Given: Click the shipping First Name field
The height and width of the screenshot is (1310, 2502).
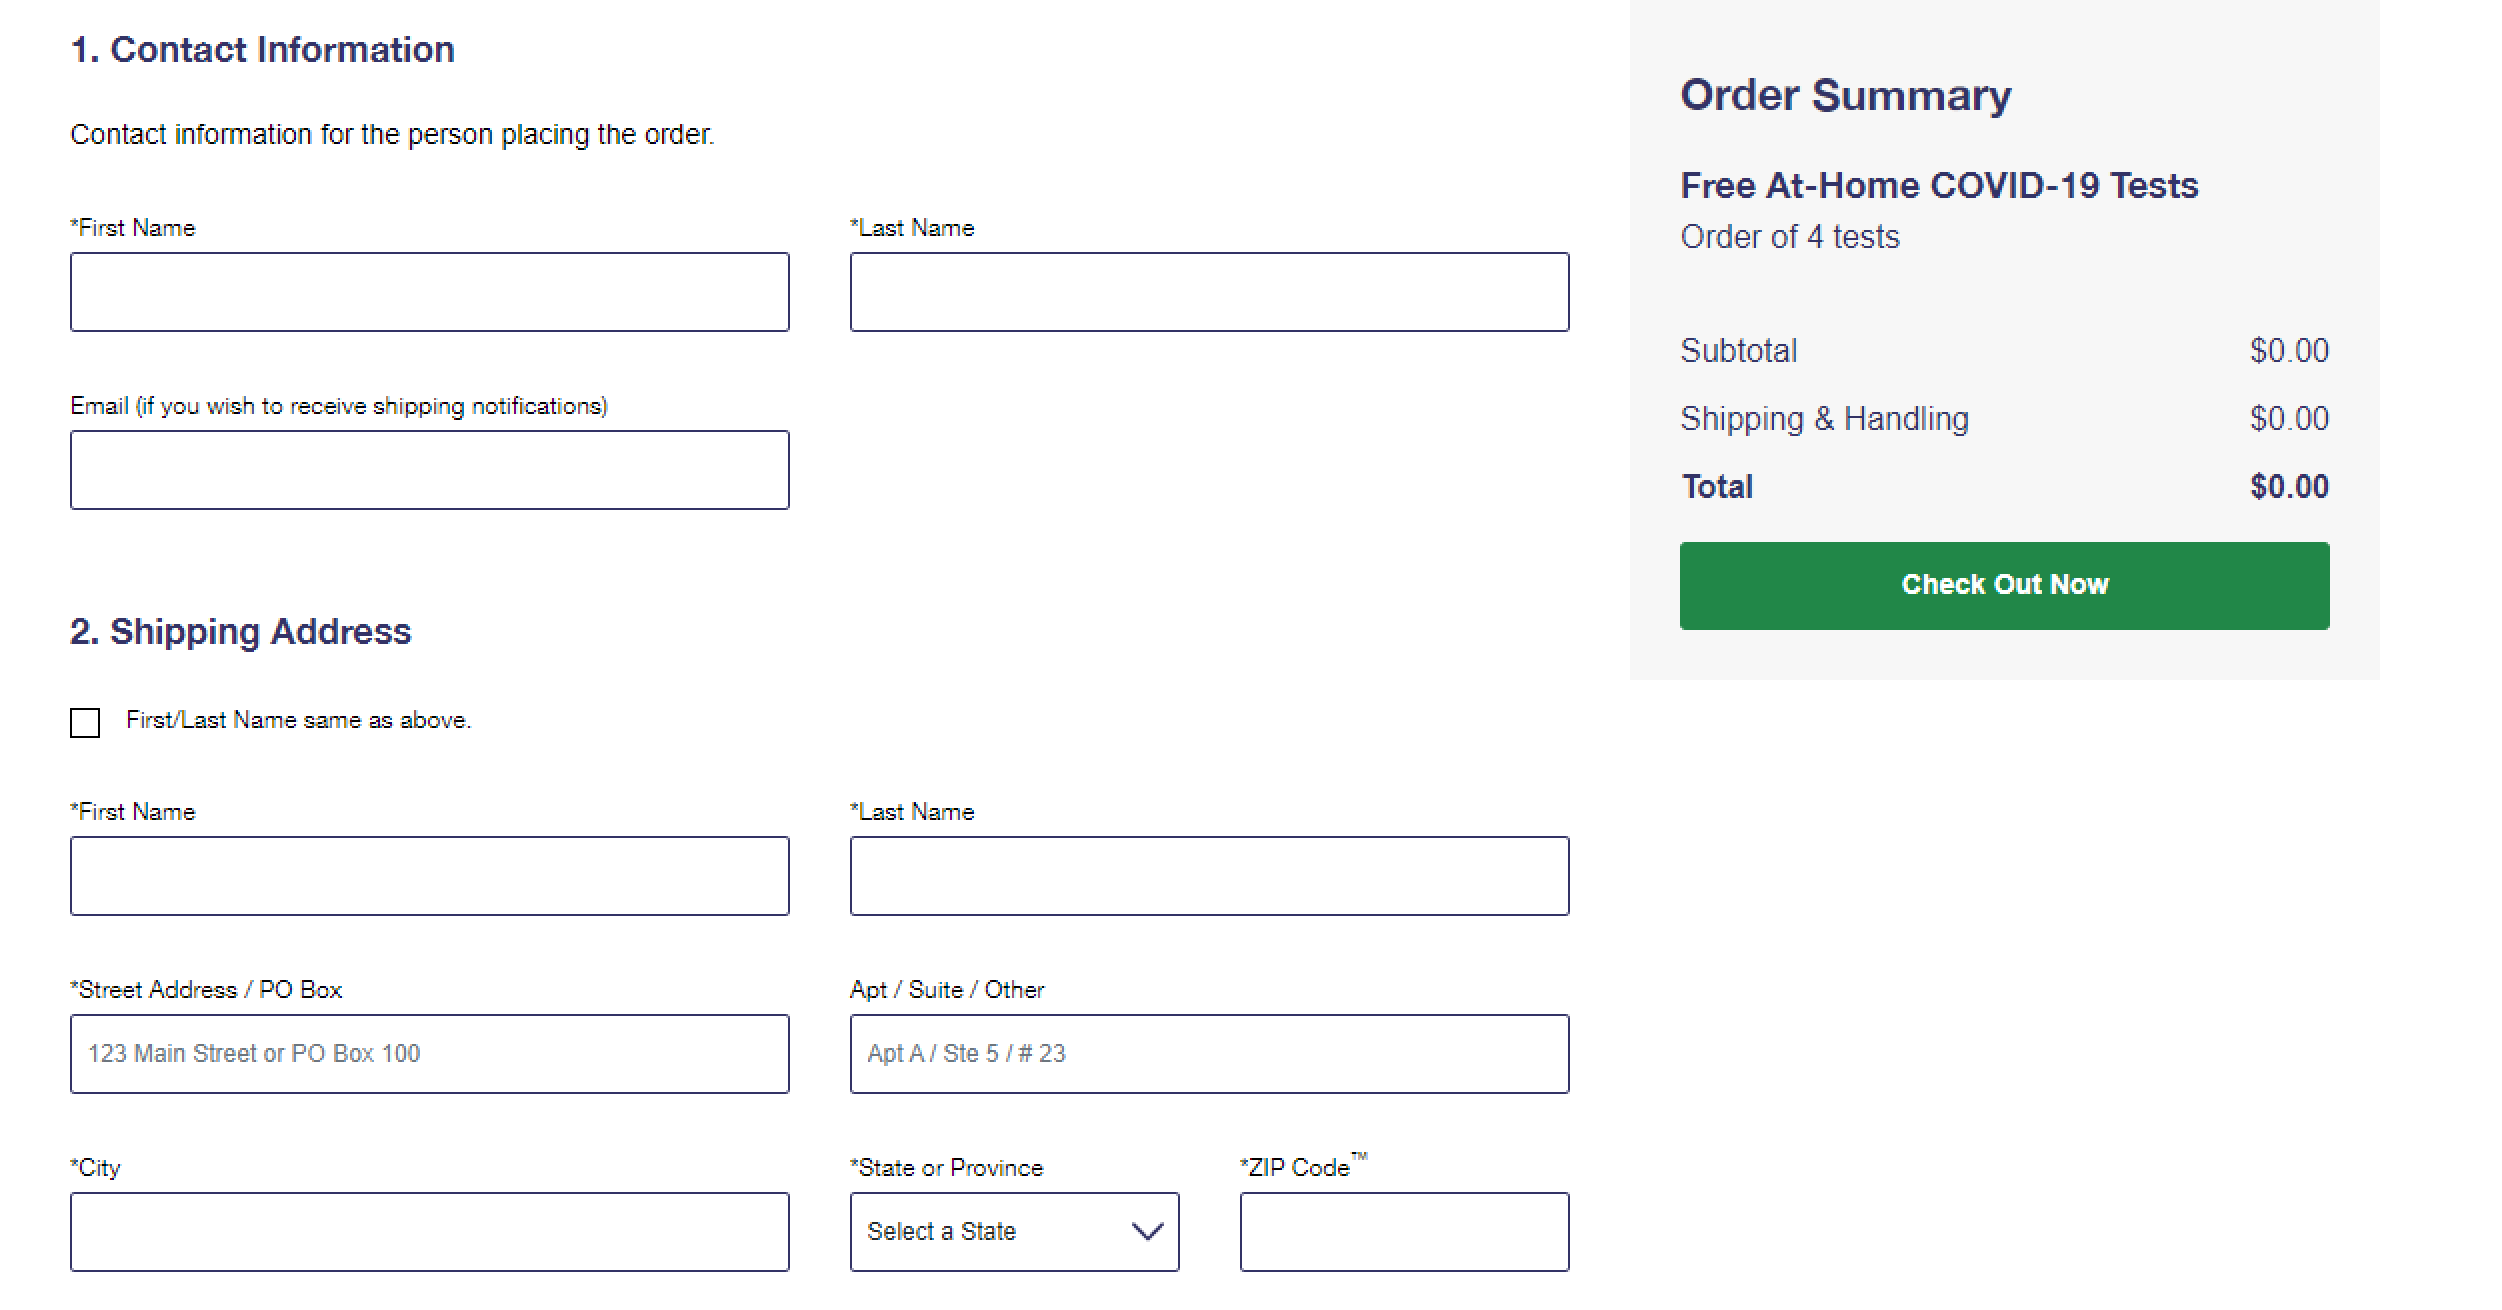Looking at the screenshot, I should point(429,875).
